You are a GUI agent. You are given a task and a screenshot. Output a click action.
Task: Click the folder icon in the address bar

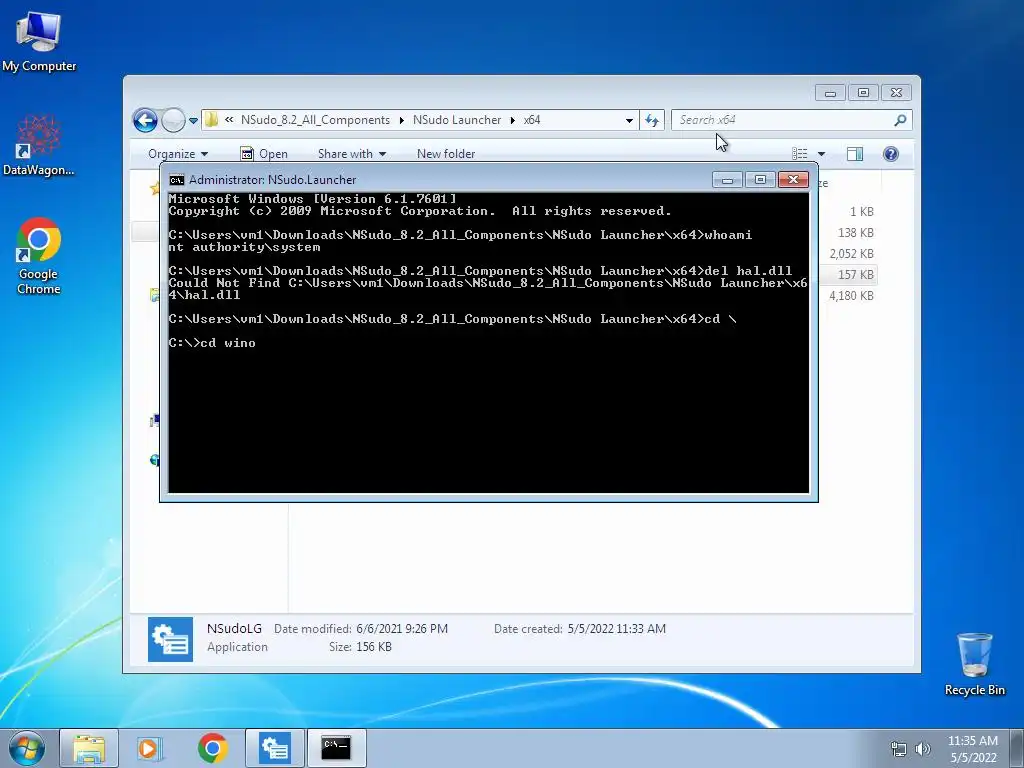[x=212, y=120]
